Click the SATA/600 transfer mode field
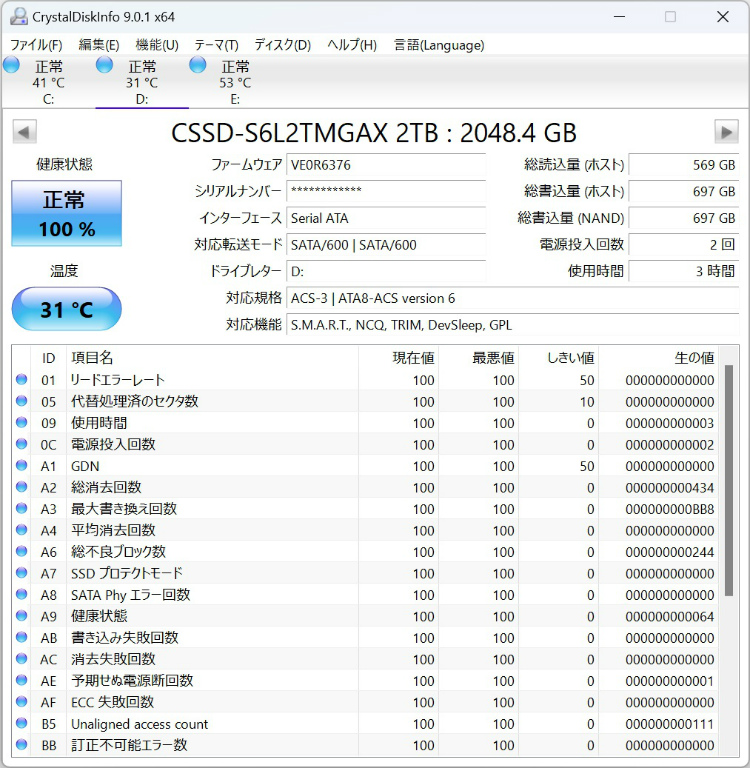 point(386,245)
